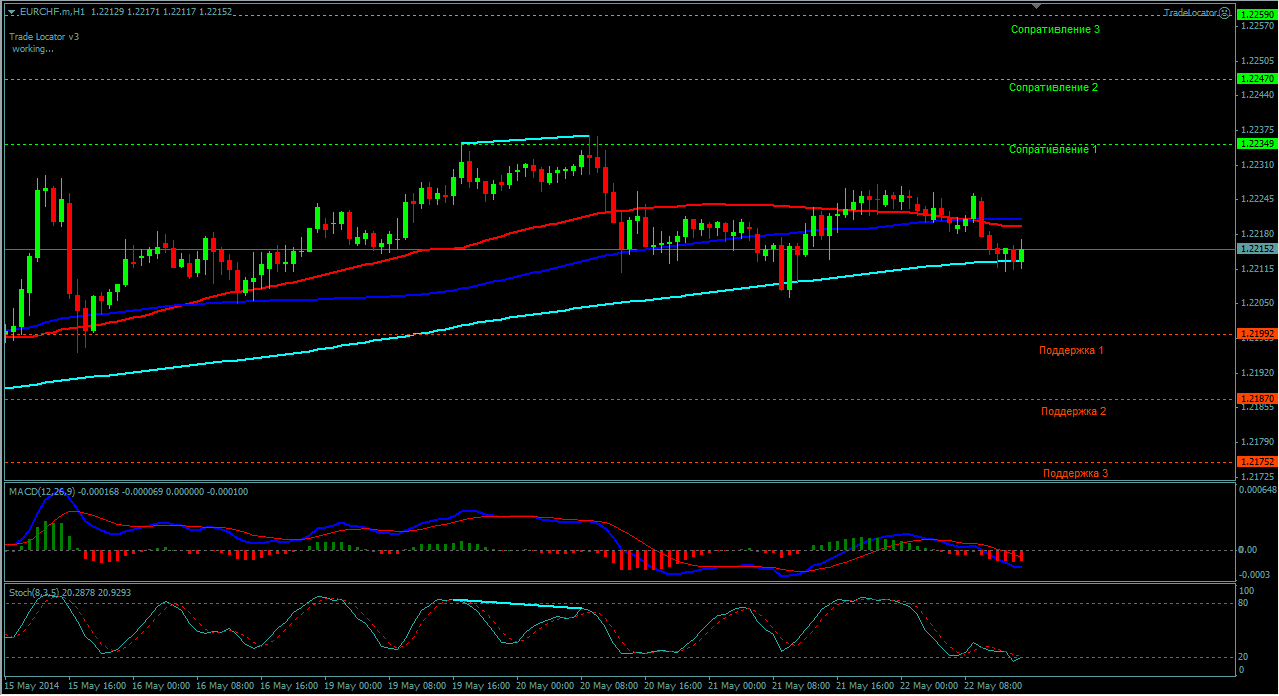Image resolution: width=1279 pixels, height=696 pixels.
Task: Click the price scale value 1.22050
Action: [1258, 303]
